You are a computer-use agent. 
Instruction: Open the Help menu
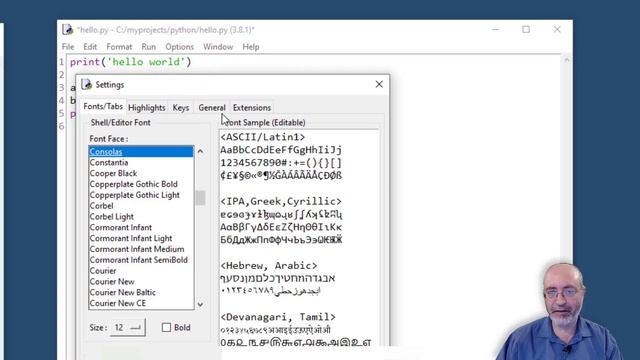coord(251,47)
